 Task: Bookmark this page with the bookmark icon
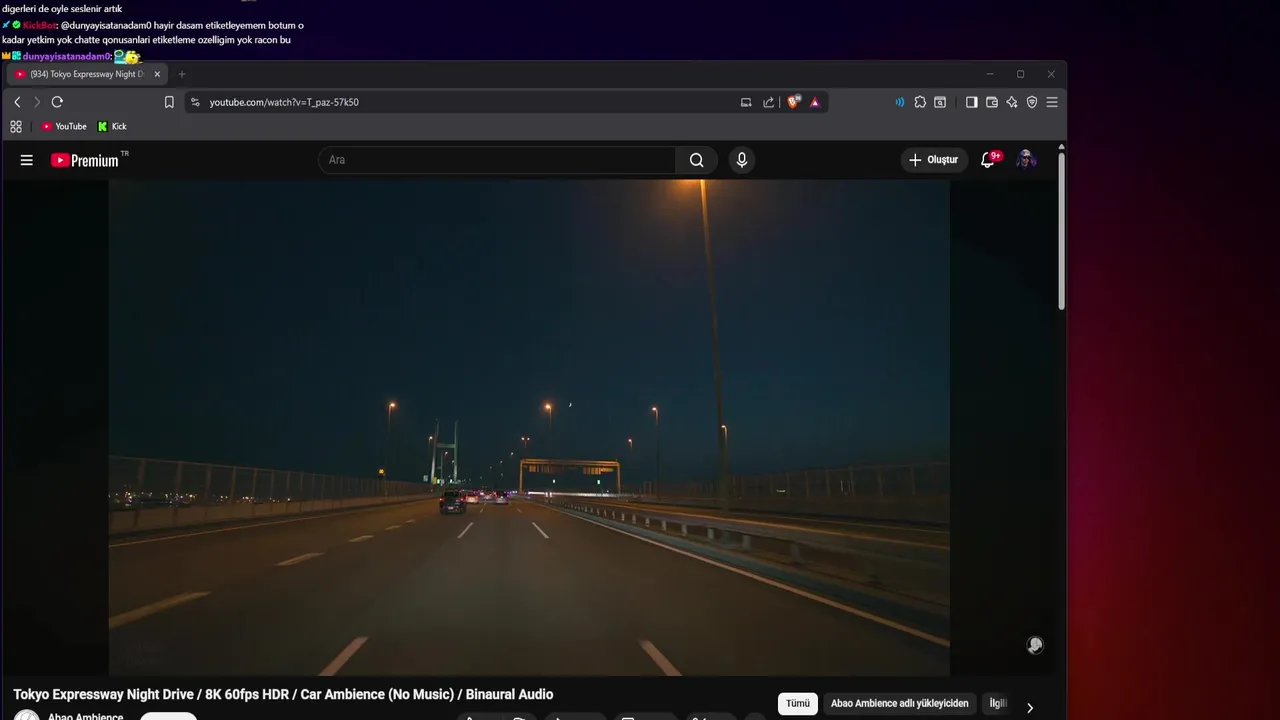(x=169, y=102)
